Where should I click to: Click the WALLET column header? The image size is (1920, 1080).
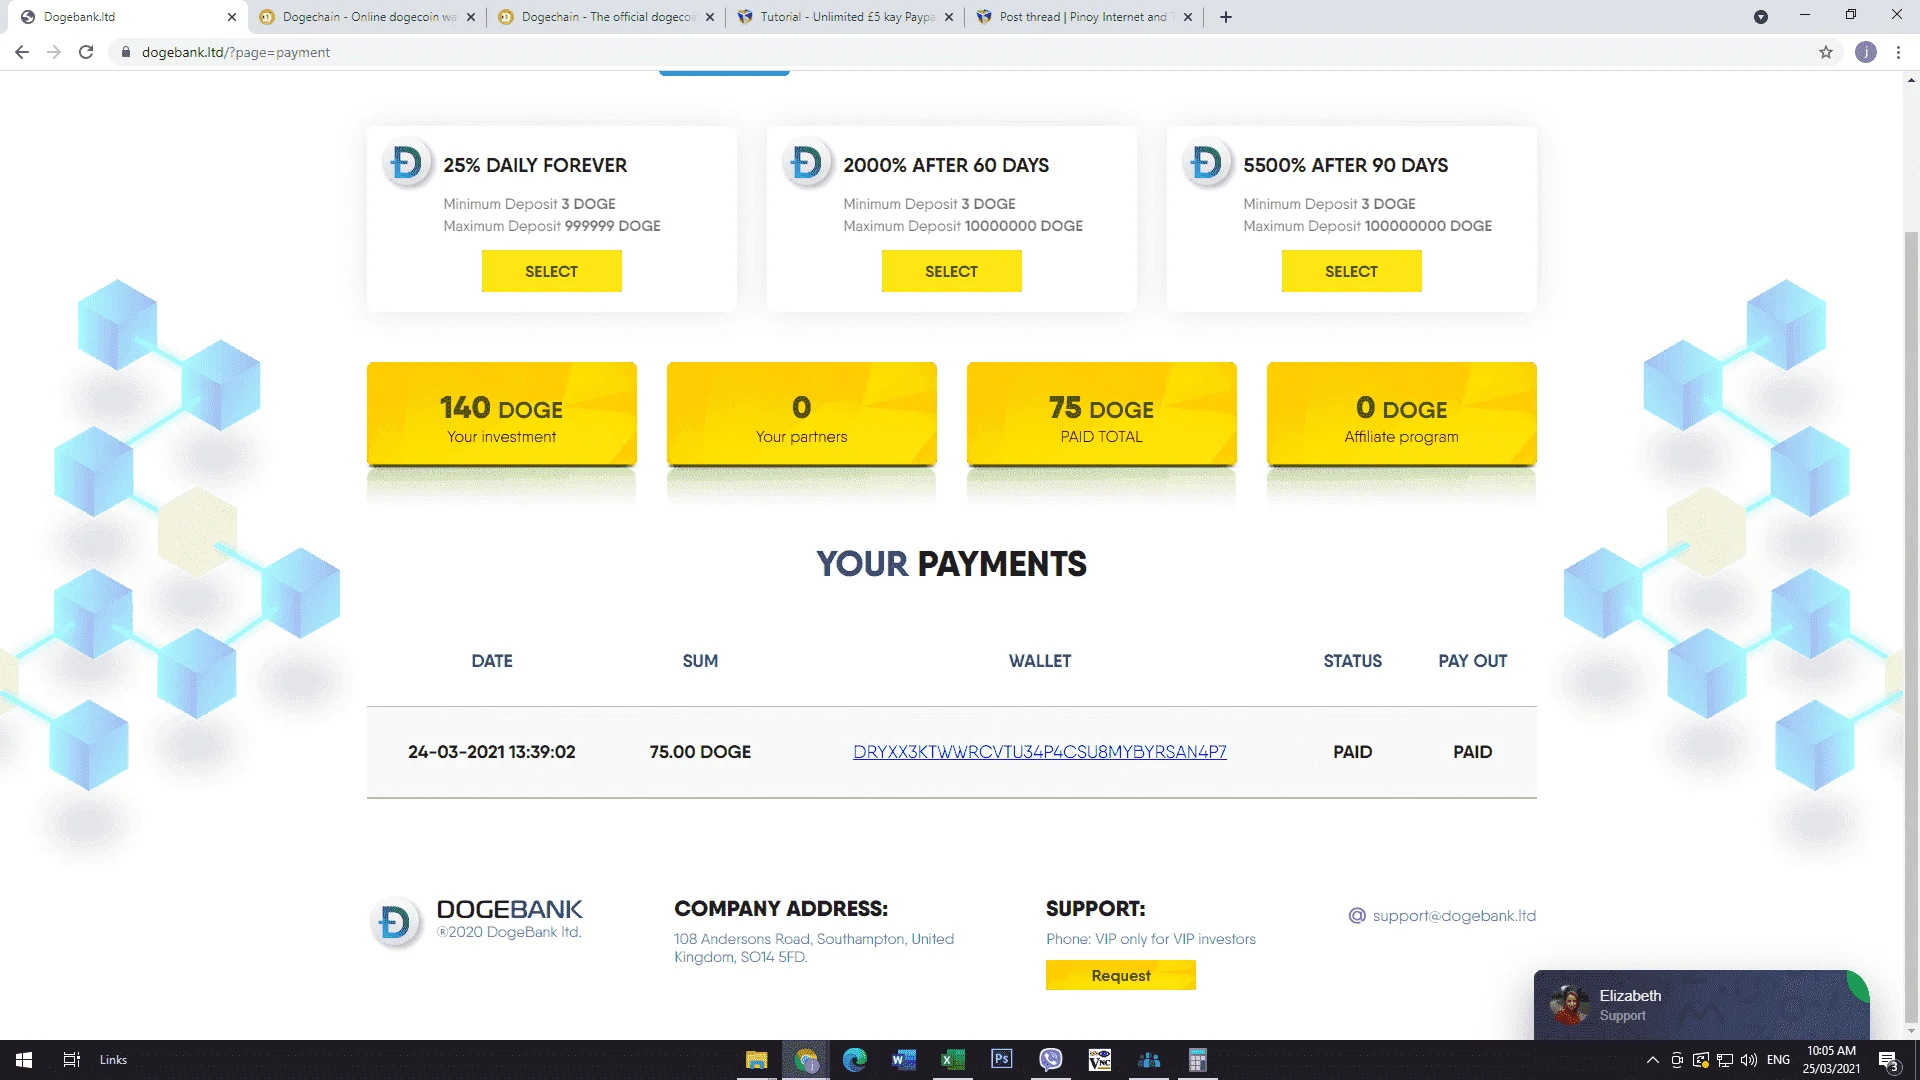coord(1040,661)
